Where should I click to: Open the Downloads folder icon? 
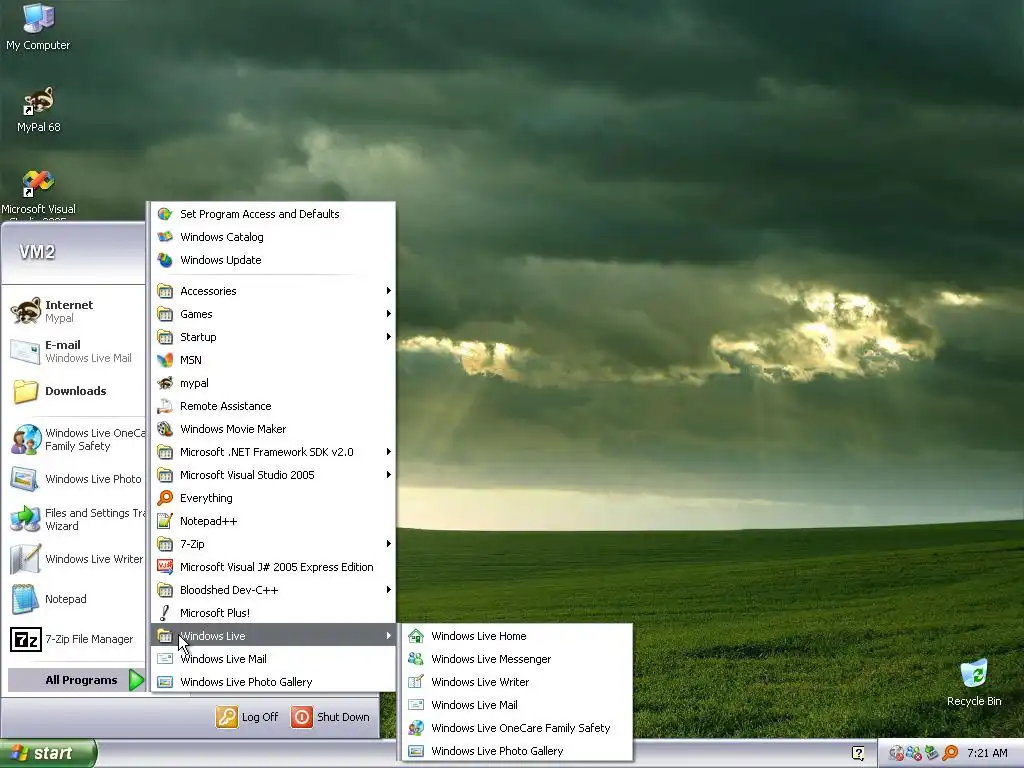click(x=25, y=391)
